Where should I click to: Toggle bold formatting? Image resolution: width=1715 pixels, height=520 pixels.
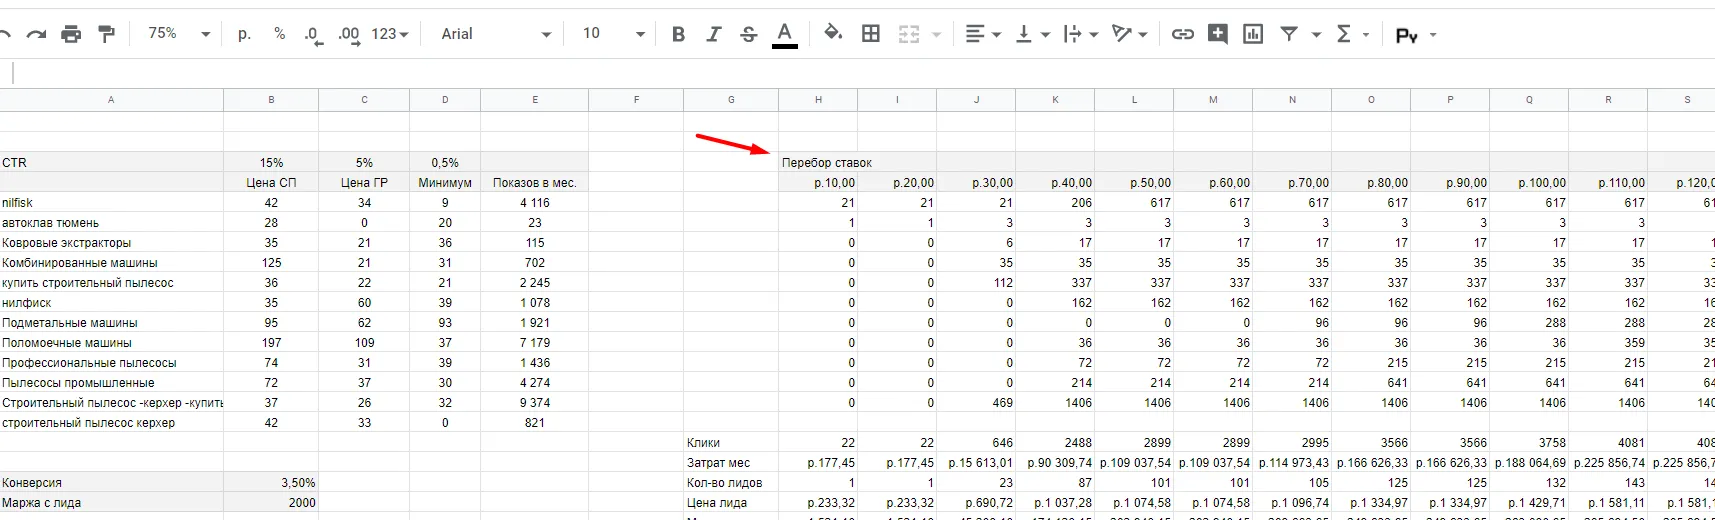(x=679, y=34)
